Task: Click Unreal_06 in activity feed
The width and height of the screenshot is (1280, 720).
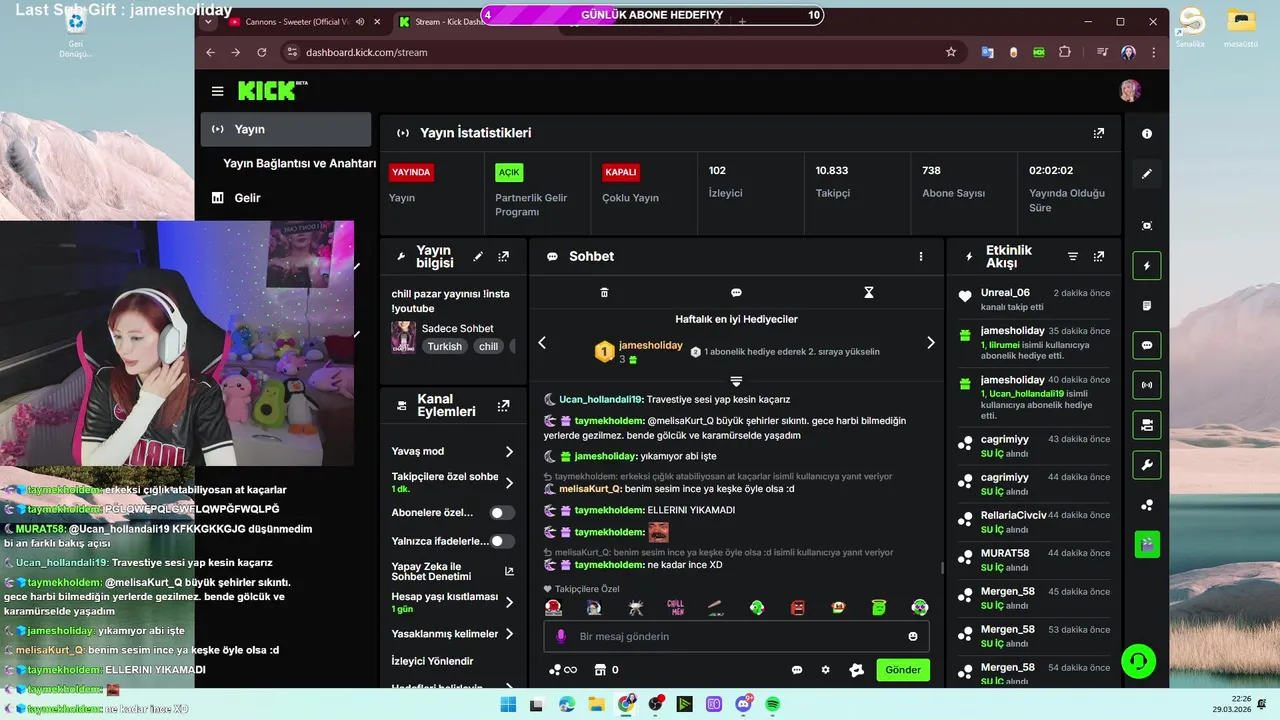Action: coord(1005,293)
